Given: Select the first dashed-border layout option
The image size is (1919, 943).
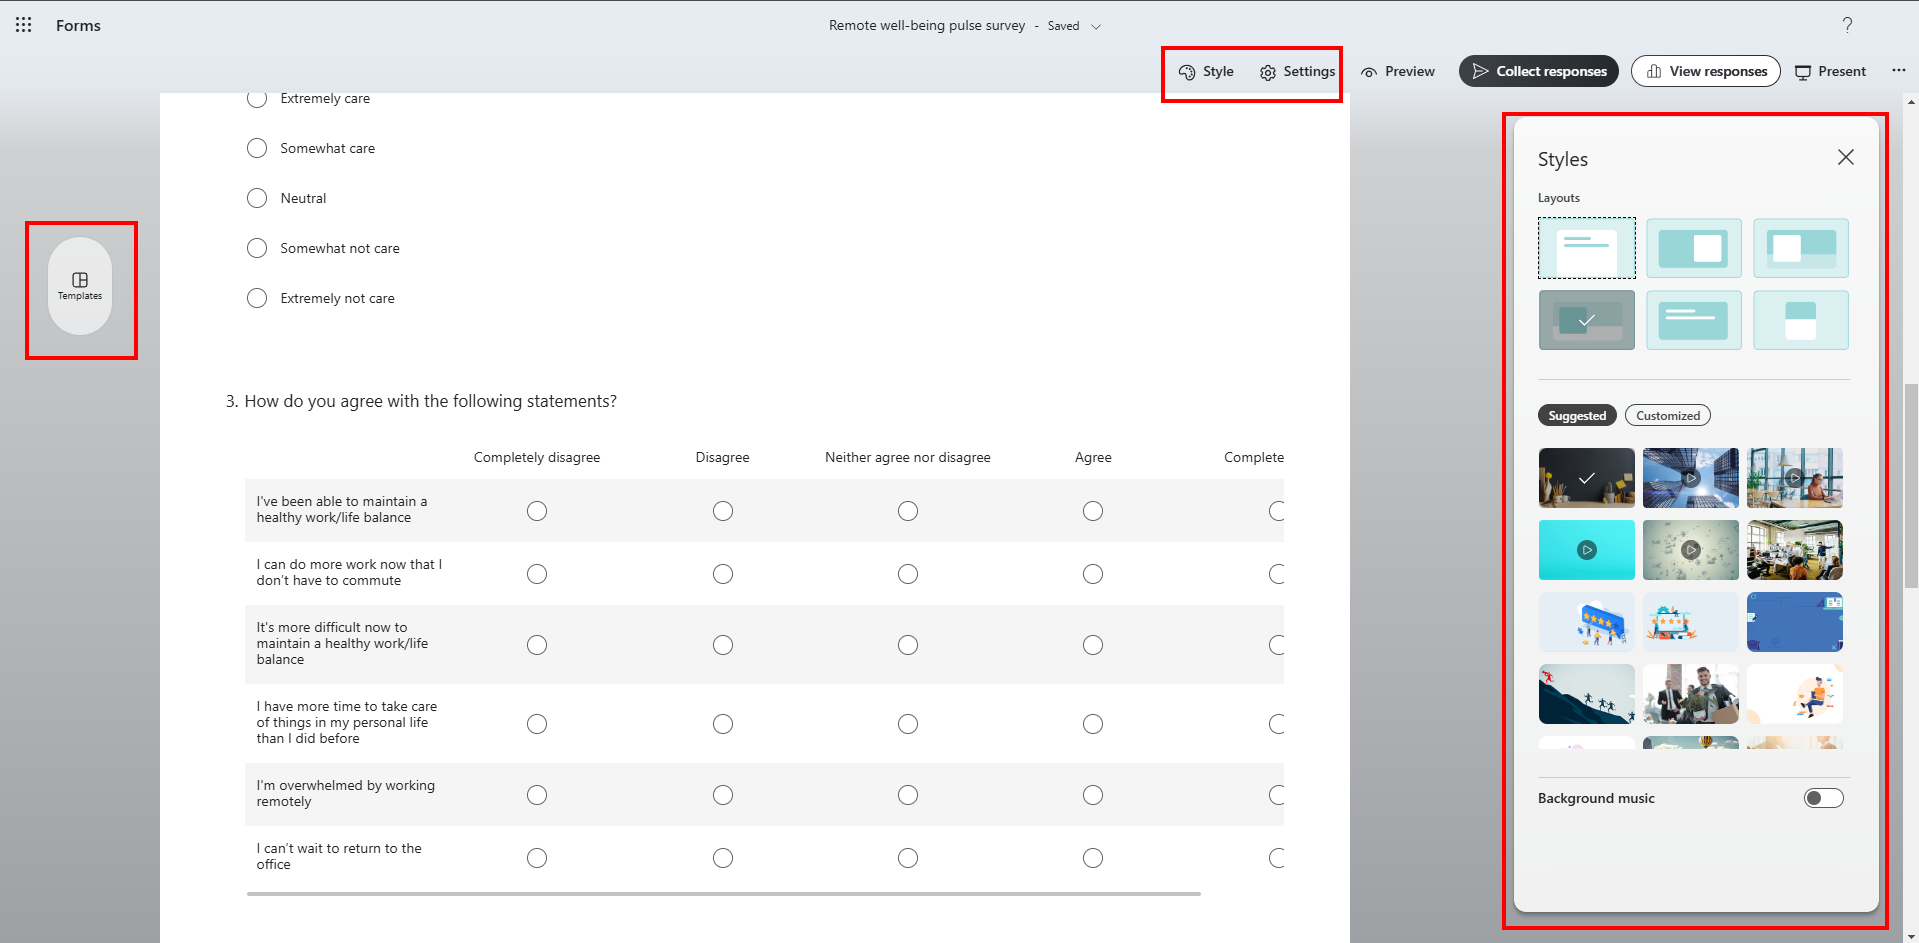Looking at the screenshot, I should [x=1587, y=248].
